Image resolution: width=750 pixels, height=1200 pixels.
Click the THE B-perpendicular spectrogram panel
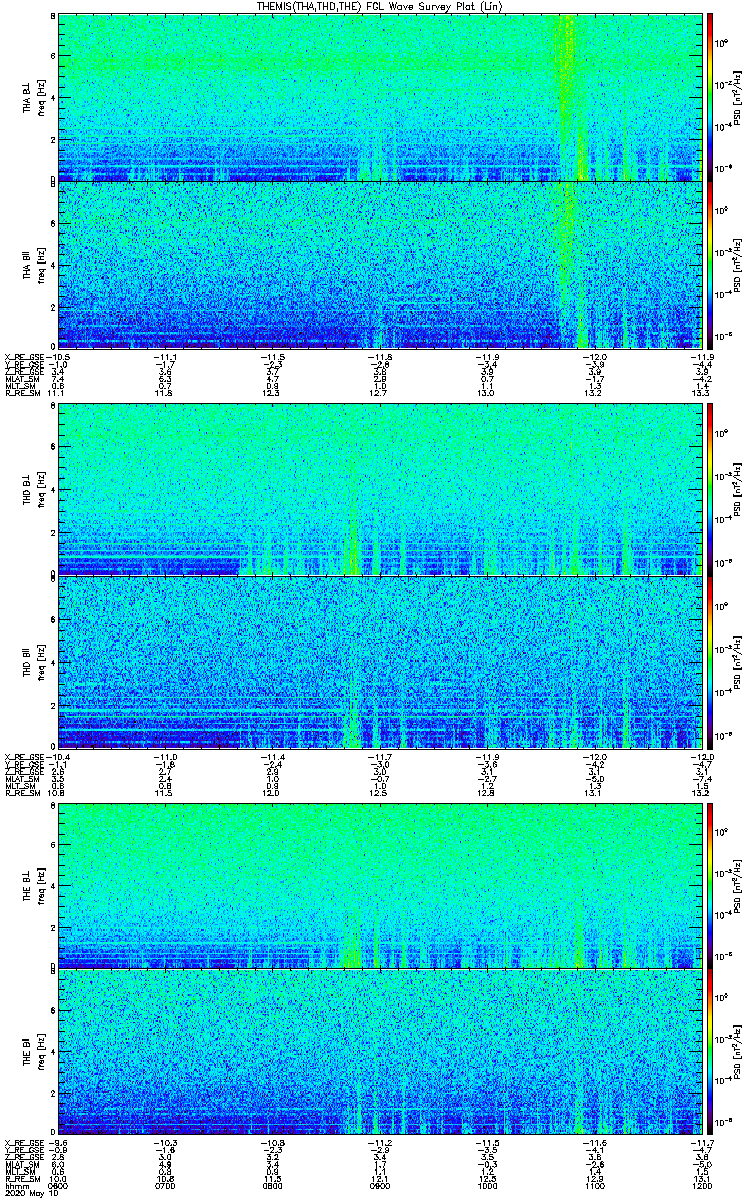[x=378, y=884]
